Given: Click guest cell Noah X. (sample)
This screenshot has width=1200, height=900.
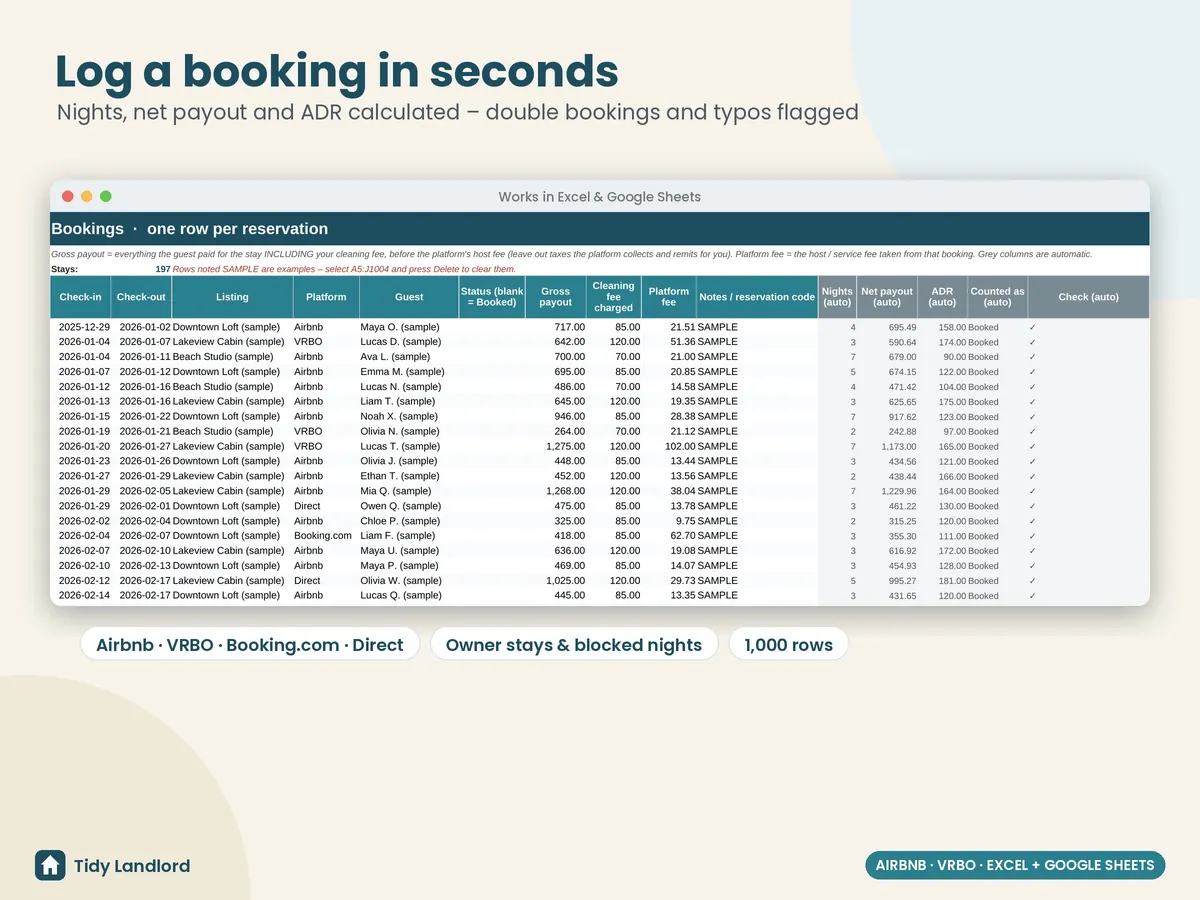Looking at the screenshot, I should [399, 417].
